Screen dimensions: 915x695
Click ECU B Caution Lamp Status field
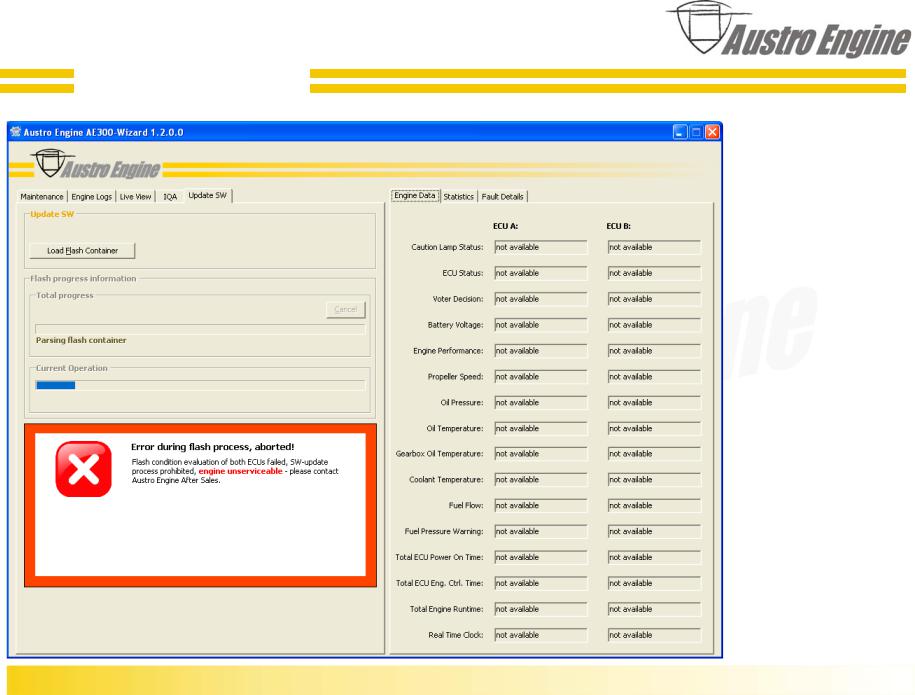click(654, 247)
